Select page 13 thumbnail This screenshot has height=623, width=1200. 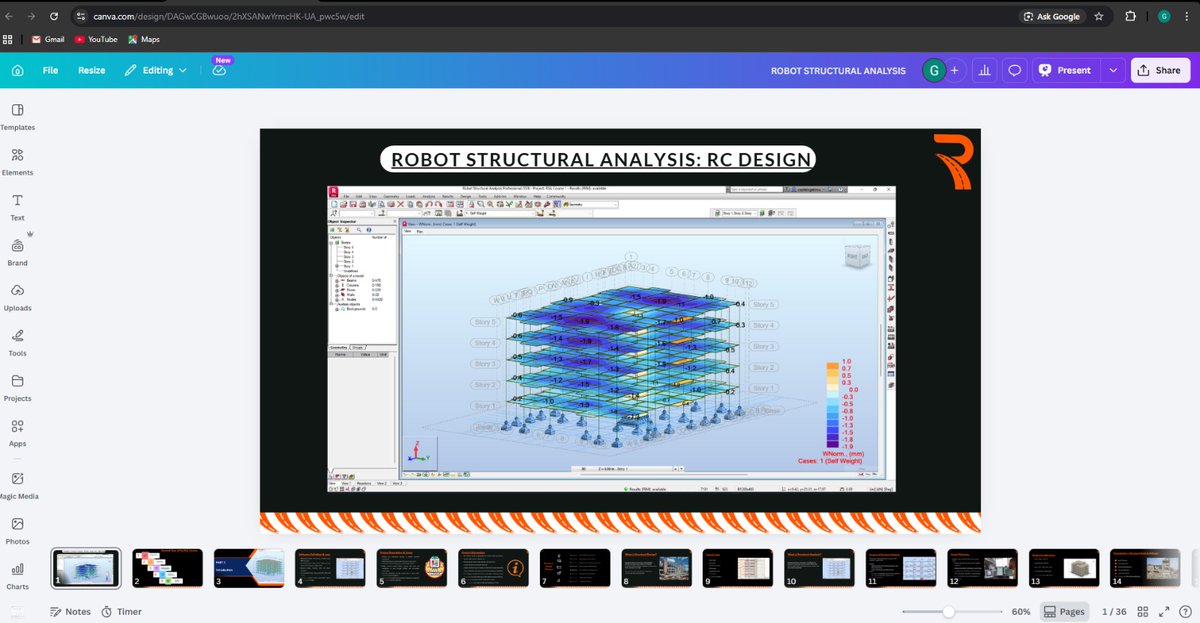point(1064,567)
